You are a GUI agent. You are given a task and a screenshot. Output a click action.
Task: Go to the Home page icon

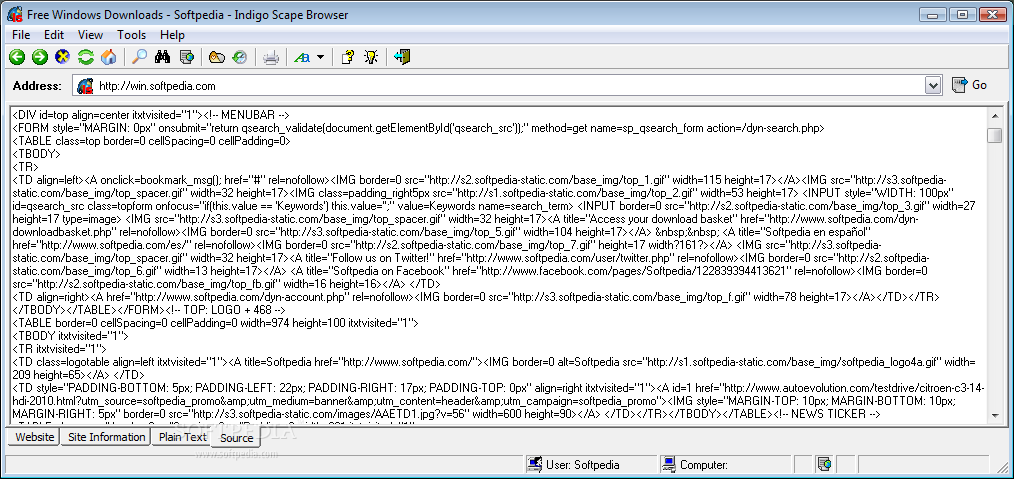pyautogui.click(x=108, y=58)
